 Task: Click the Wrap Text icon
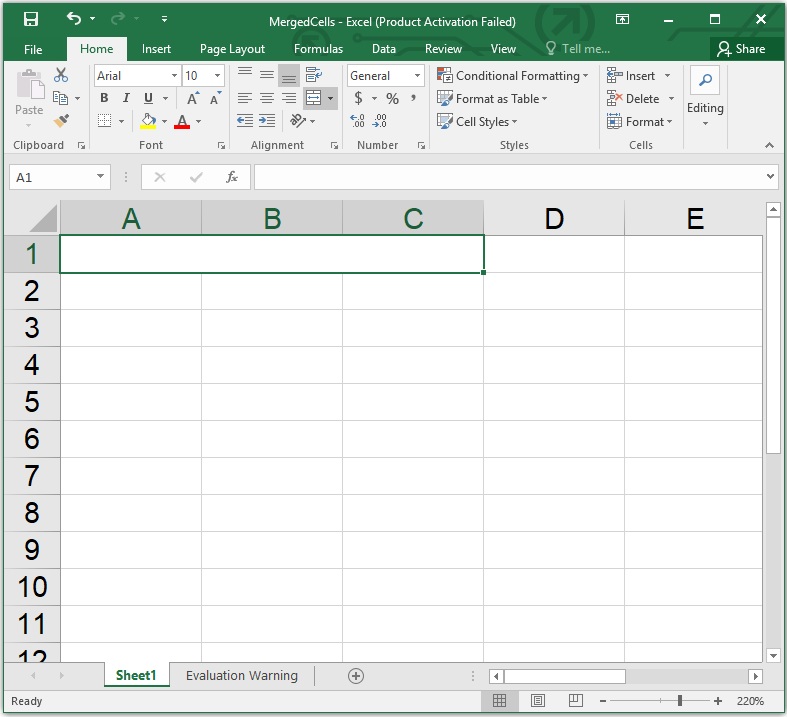pos(314,75)
